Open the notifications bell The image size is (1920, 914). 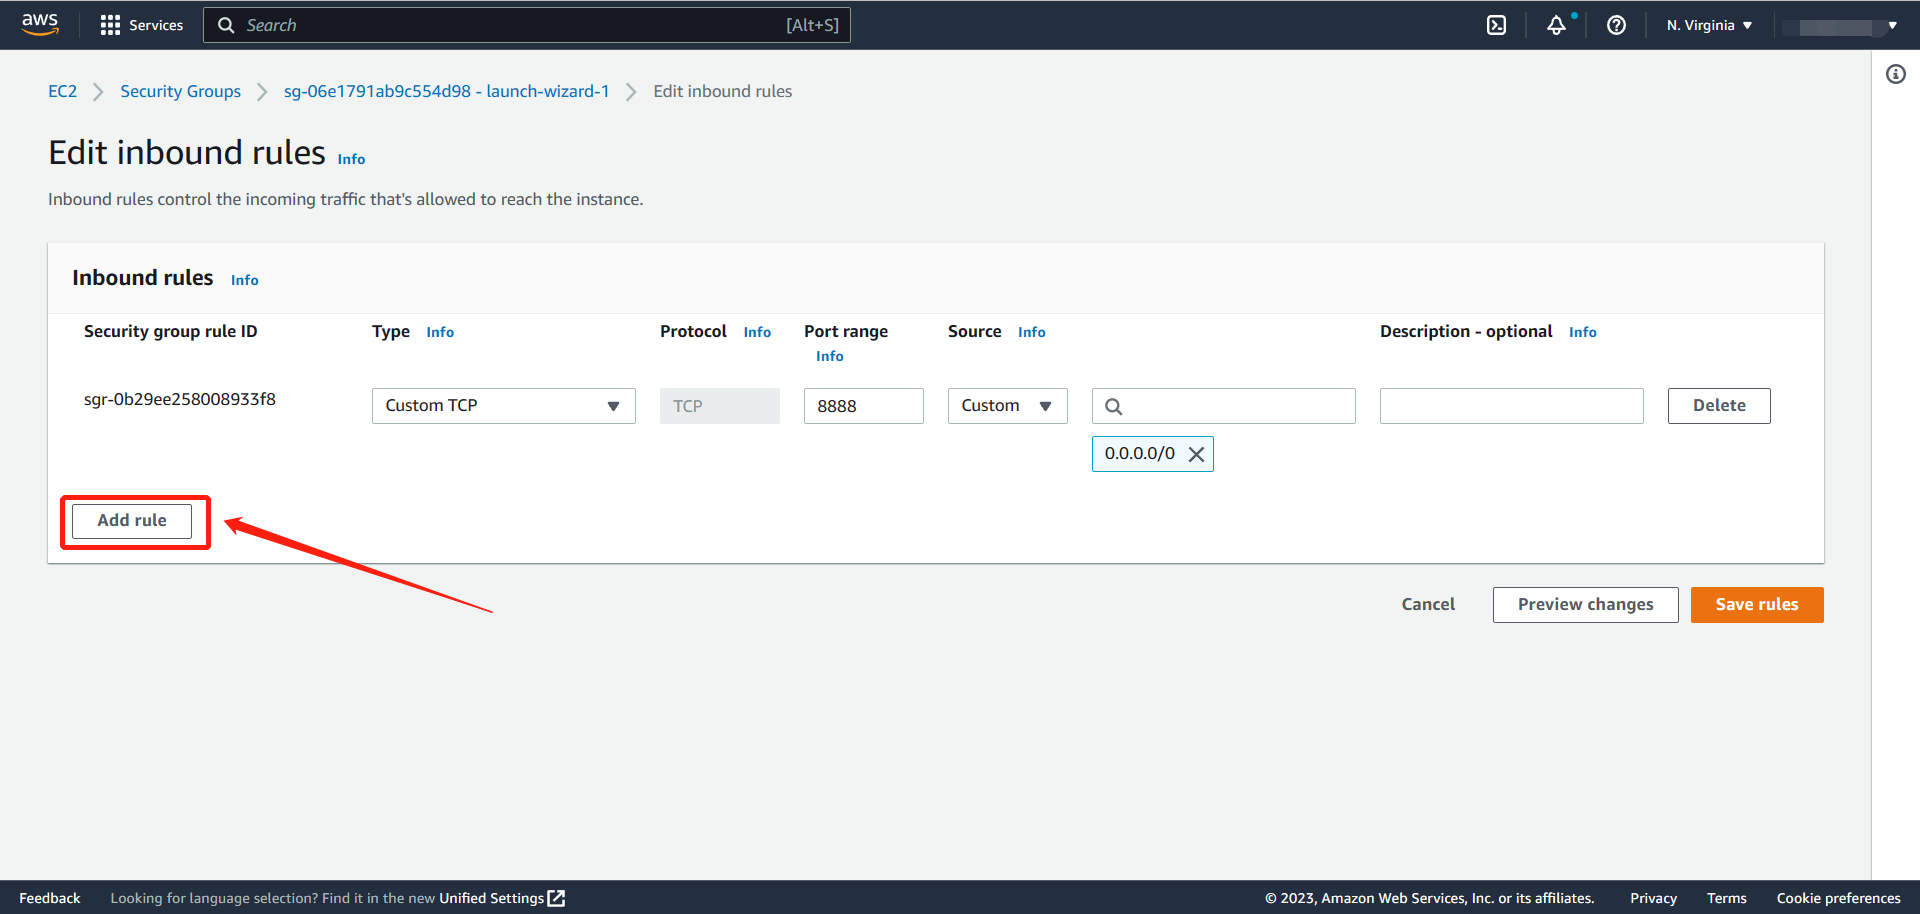[x=1556, y=25]
